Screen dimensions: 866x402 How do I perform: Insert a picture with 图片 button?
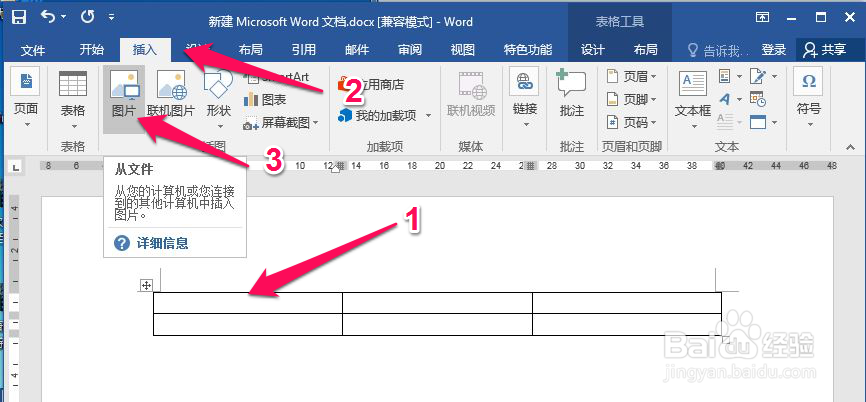tap(124, 99)
